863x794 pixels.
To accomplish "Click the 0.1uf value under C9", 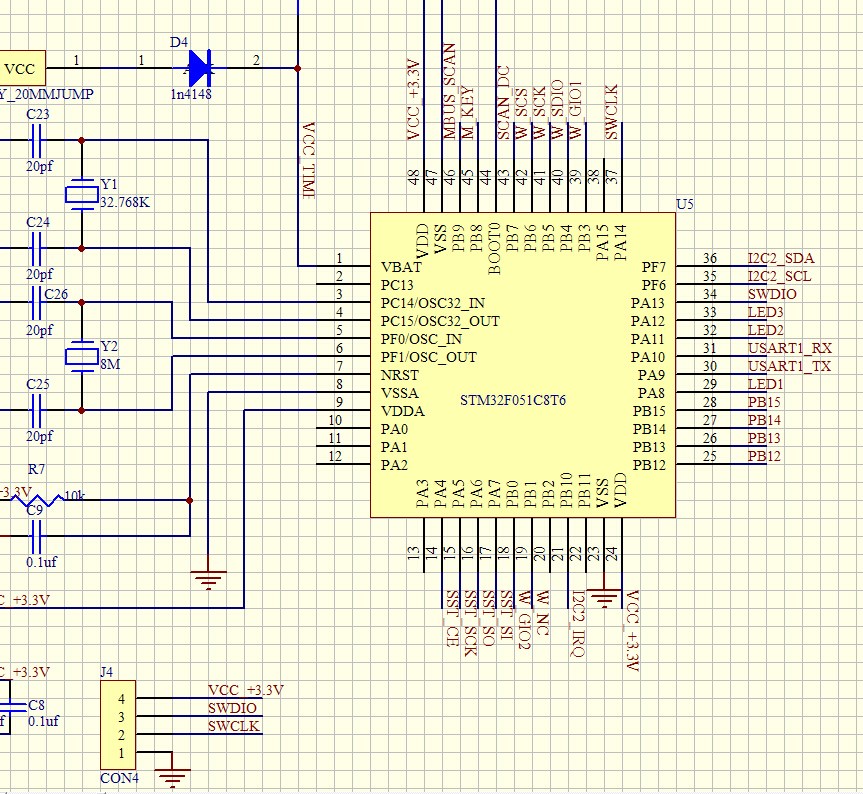I will (x=41, y=562).
